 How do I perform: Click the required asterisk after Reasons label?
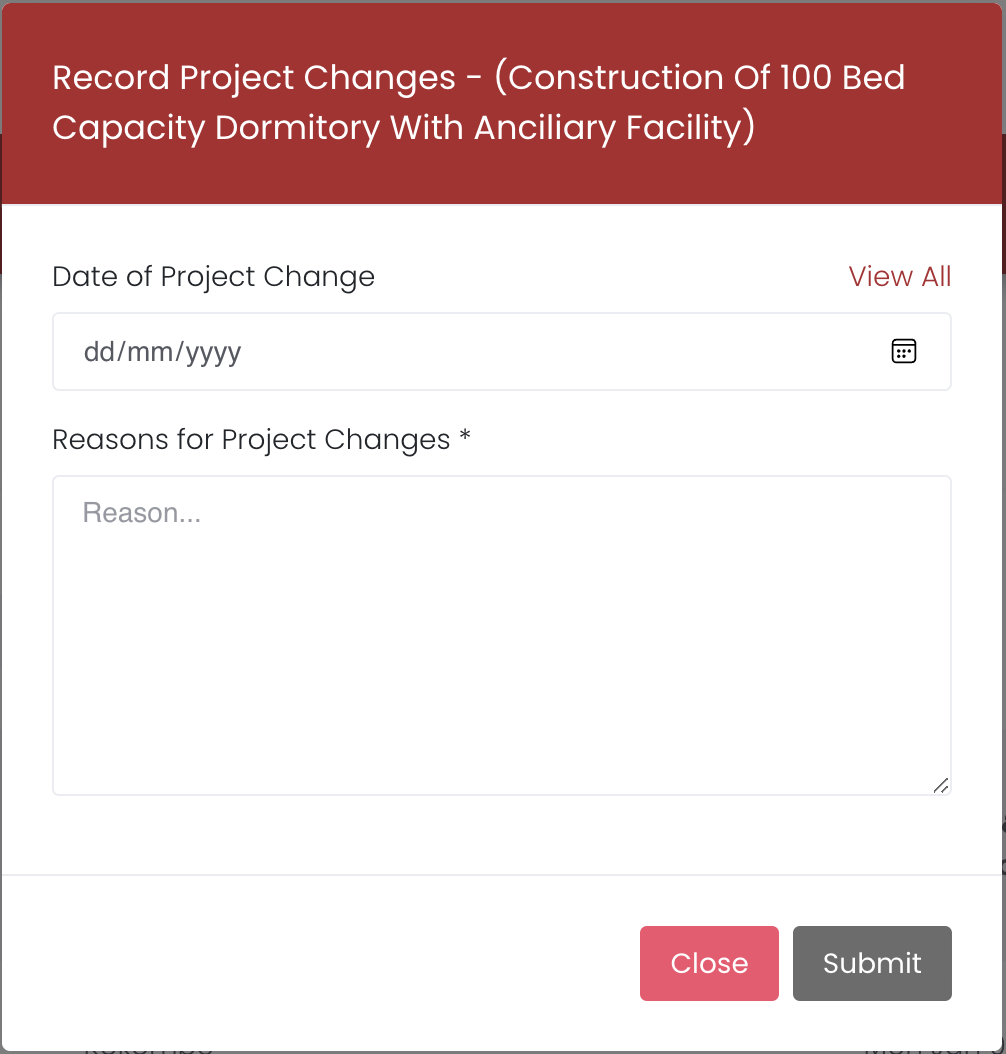(x=465, y=439)
